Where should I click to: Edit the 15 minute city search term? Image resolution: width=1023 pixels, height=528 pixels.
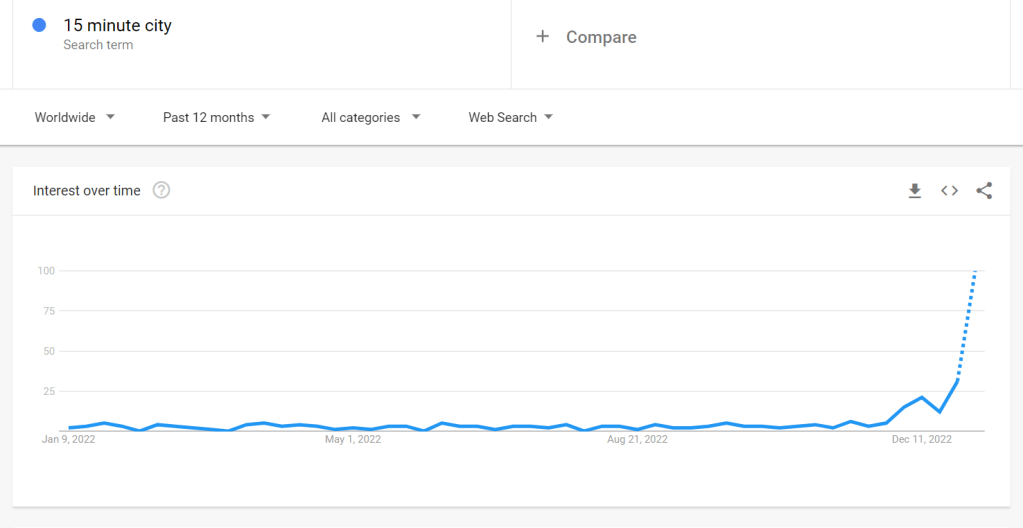(118, 26)
